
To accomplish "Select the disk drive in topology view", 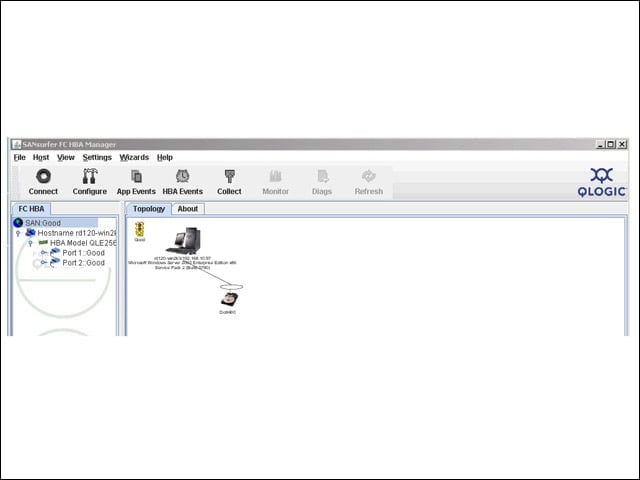I will (x=229, y=299).
